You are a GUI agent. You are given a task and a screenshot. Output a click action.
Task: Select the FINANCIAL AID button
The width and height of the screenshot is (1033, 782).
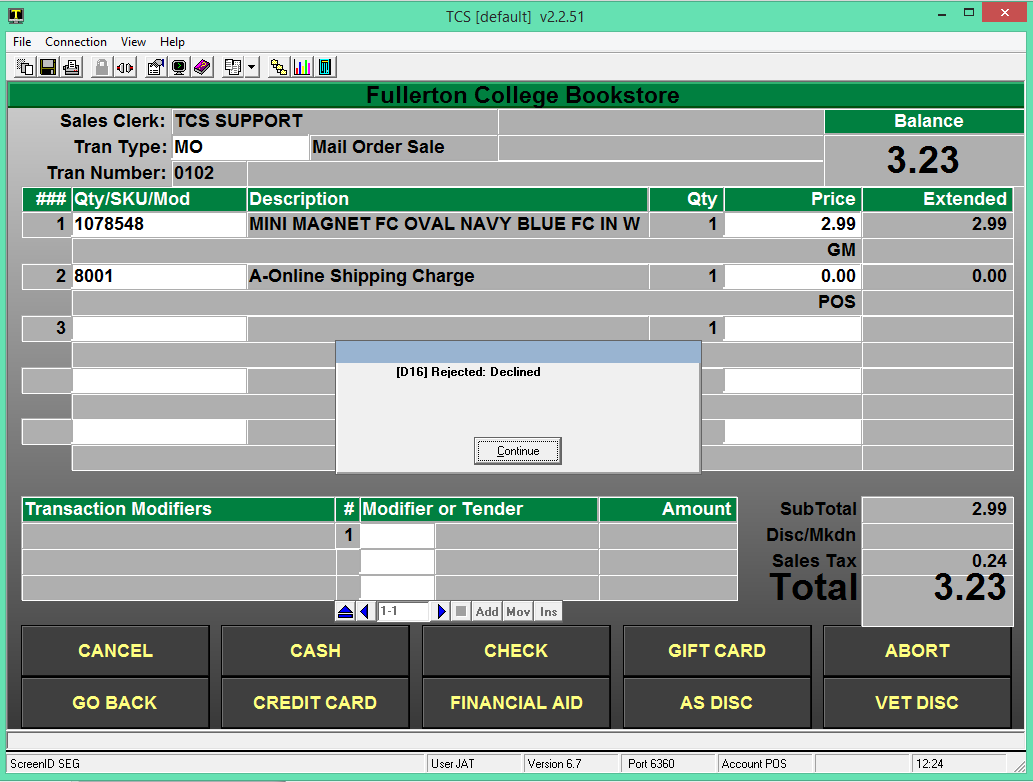(516, 703)
